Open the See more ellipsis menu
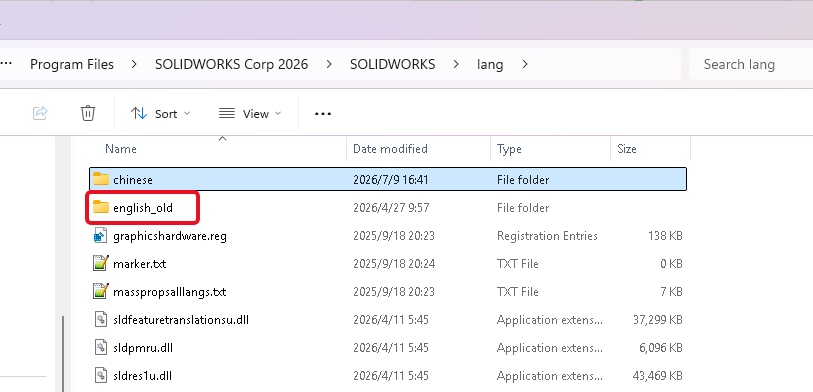 coord(323,114)
